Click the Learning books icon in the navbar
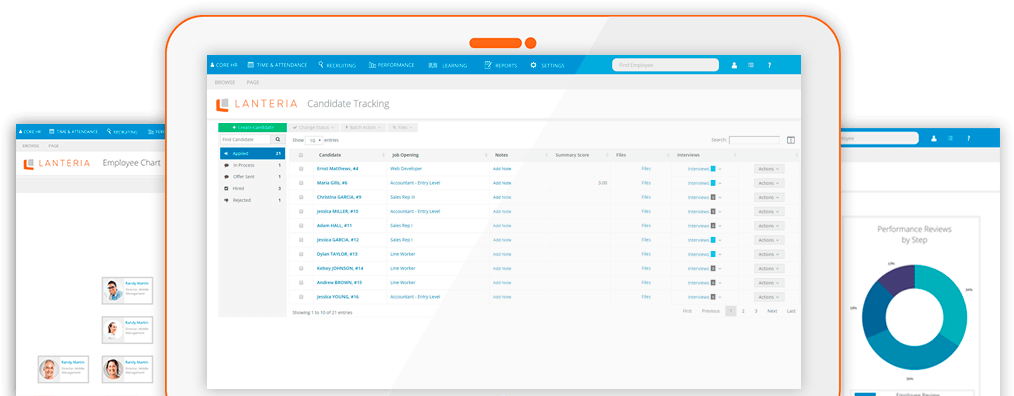The width and height of the screenshot is (1014, 396). [x=433, y=65]
